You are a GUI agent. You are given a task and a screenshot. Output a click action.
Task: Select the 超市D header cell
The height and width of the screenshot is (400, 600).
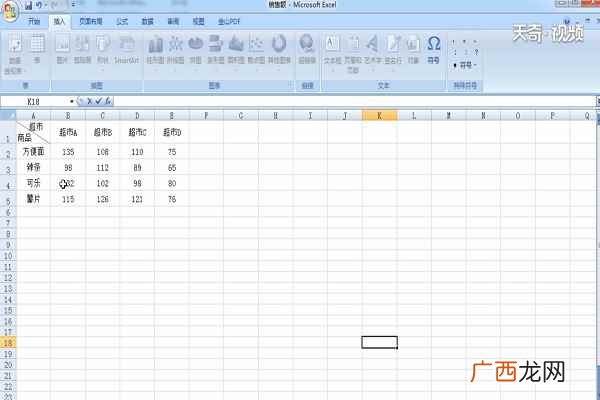coord(172,132)
